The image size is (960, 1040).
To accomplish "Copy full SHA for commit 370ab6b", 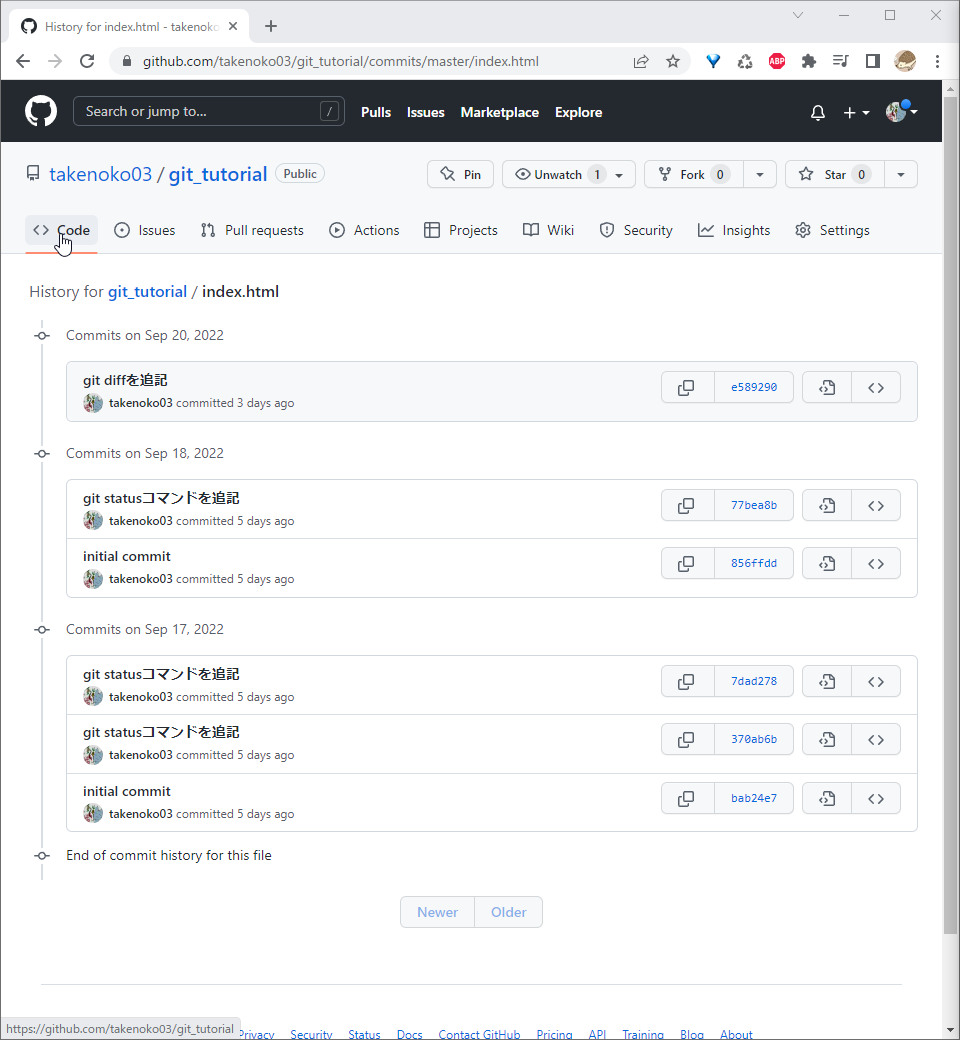I will click(x=687, y=739).
